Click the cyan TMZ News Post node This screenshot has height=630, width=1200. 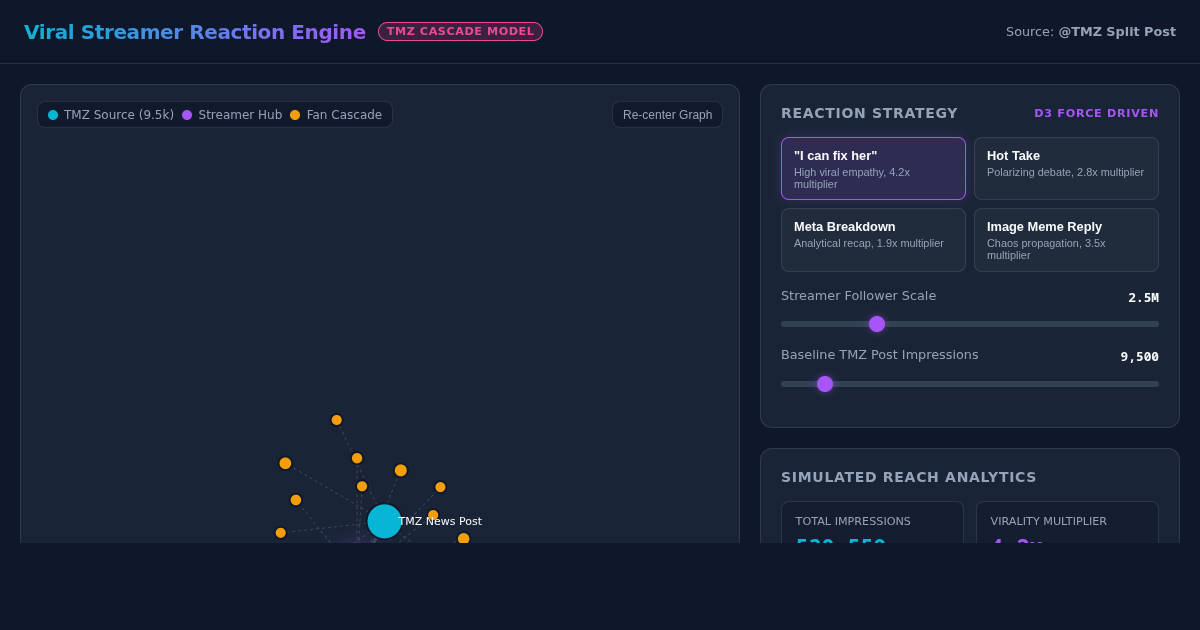(x=384, y=521)
